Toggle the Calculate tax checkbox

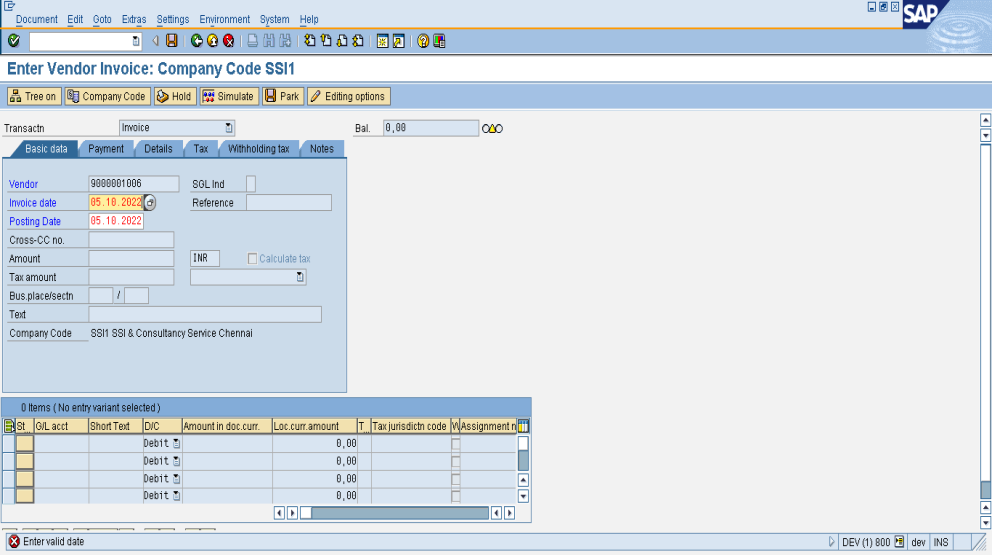[253, 259]
